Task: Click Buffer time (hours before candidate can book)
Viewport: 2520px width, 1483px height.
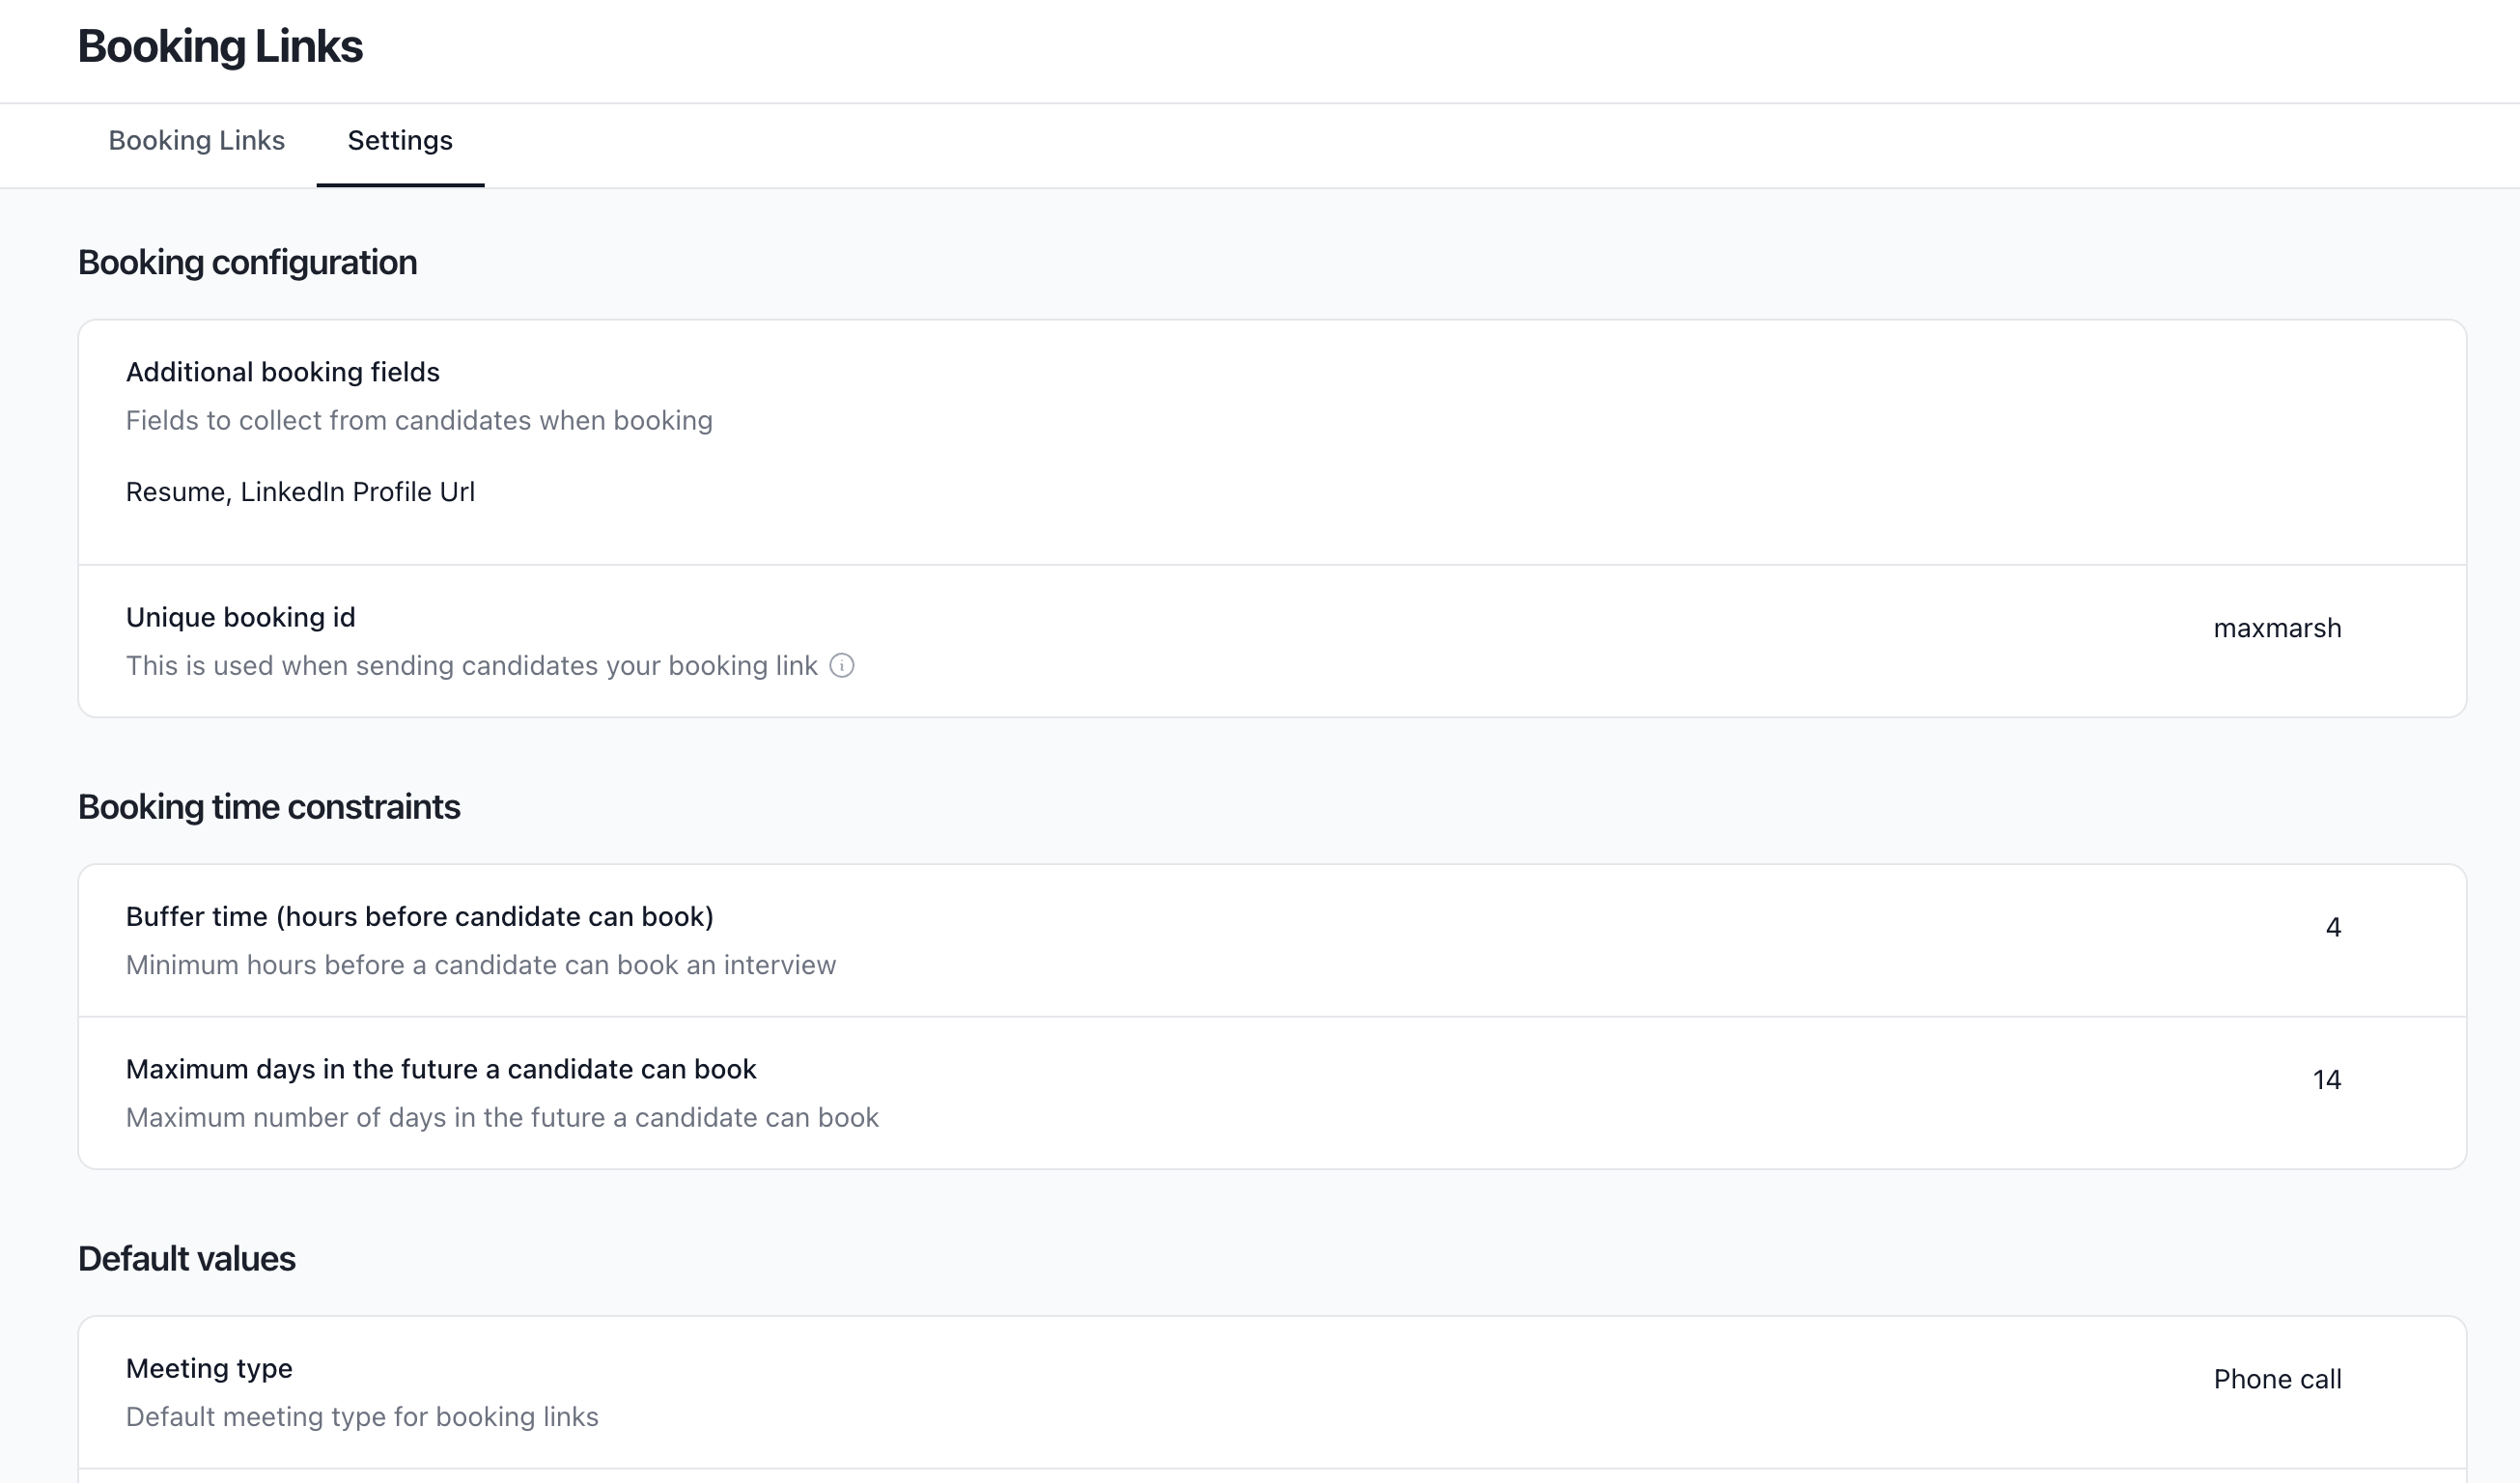Action: (420, 917)
